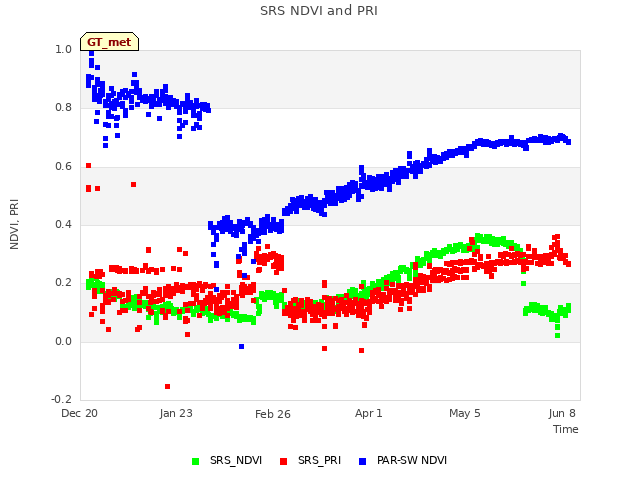Click the 0.8 y-axis tick label
Image resolution: width=640 pixels, height=480 pixels.
tap(63, 108)
